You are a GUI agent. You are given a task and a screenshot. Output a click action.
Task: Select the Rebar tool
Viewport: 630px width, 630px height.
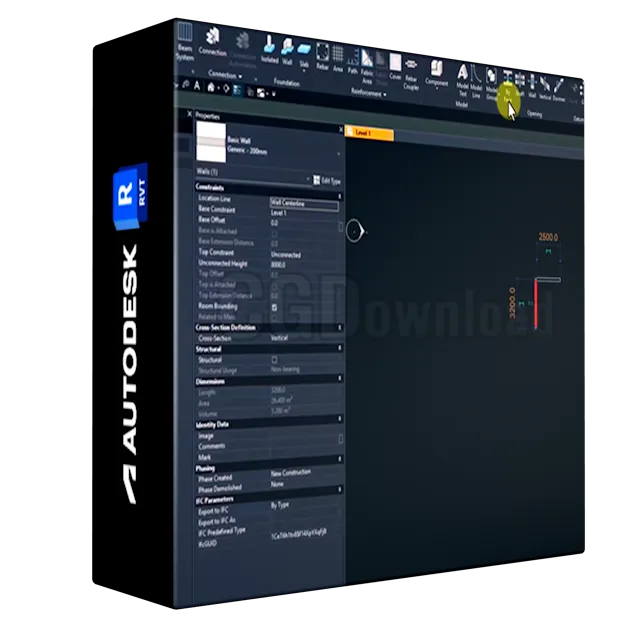point(323,57)
